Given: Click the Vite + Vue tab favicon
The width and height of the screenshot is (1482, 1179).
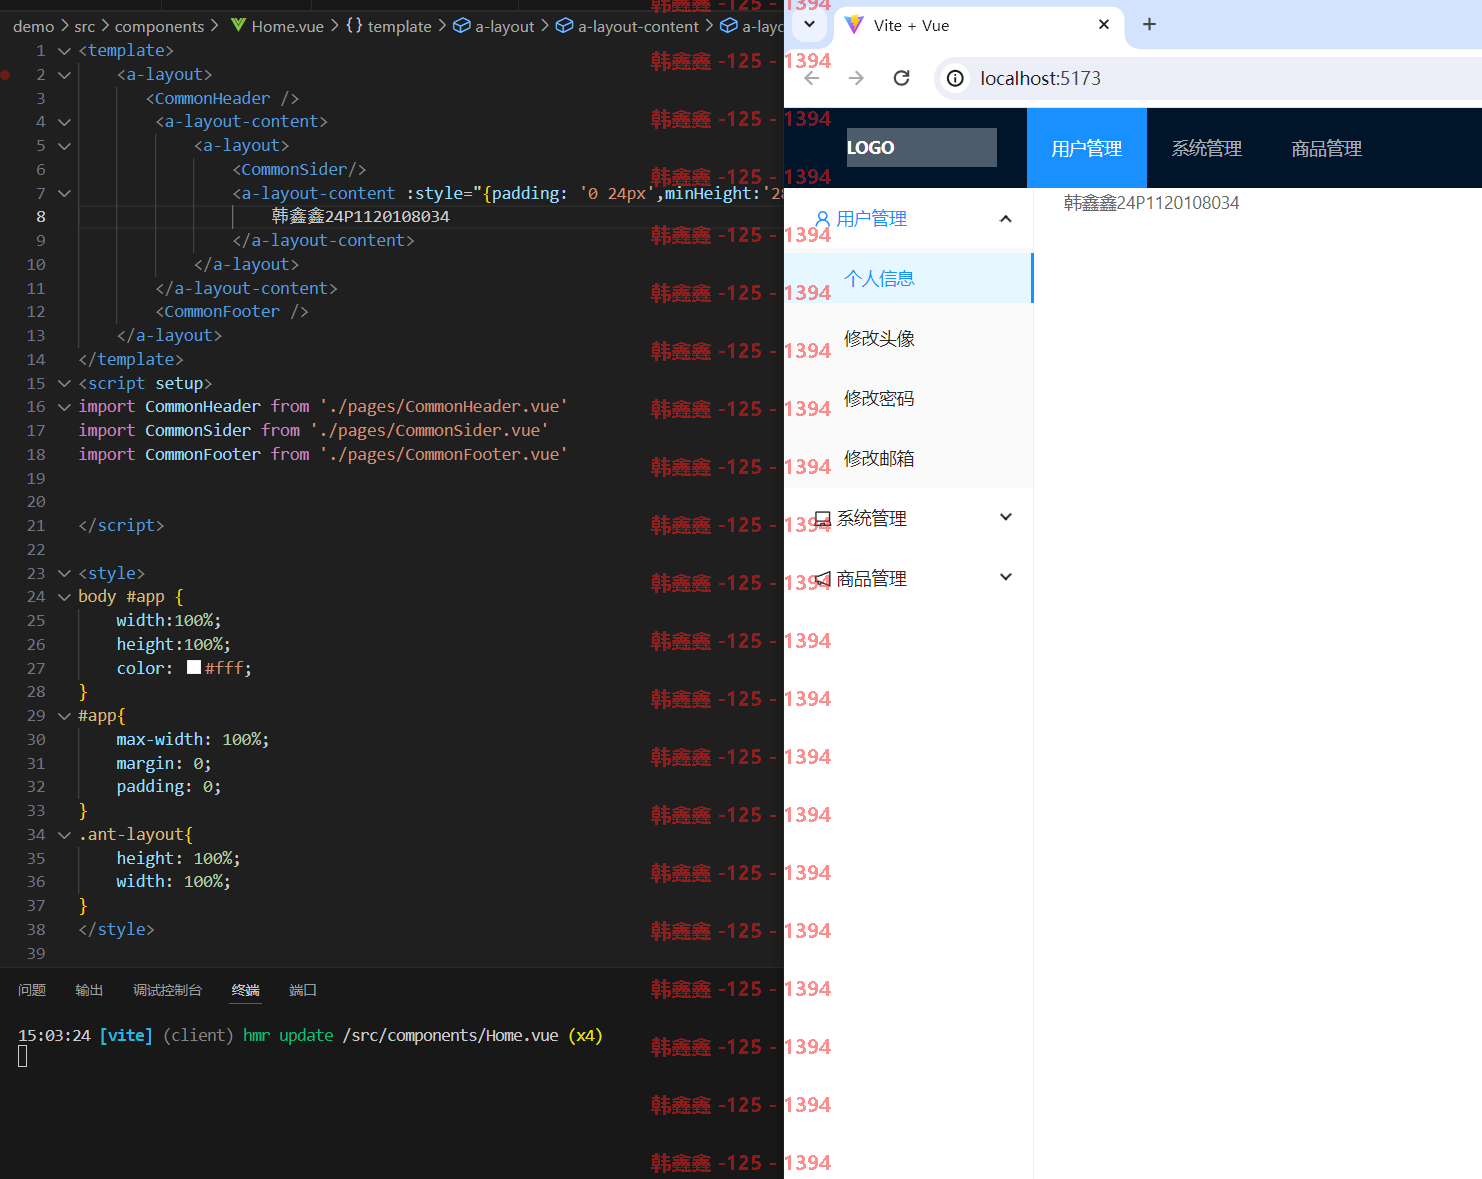Looking at the screenshot, I should 854,25.
